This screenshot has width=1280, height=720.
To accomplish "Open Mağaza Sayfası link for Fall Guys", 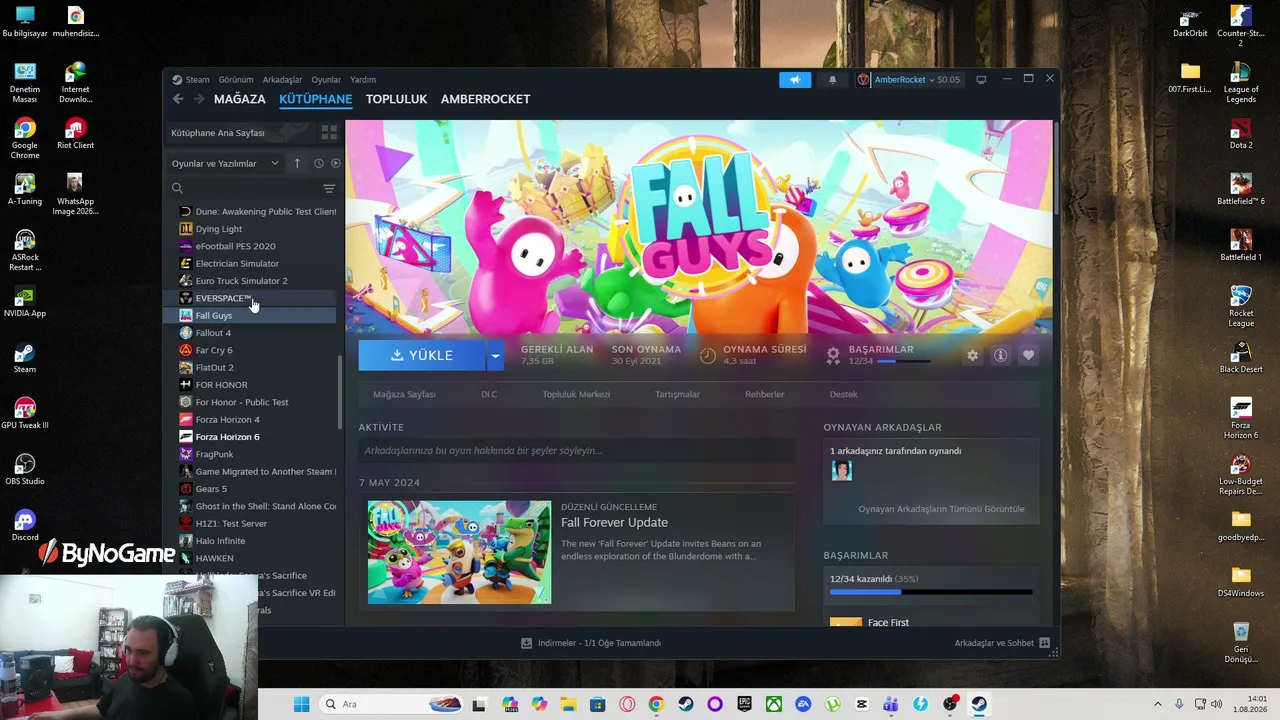I will coord(404,394).
